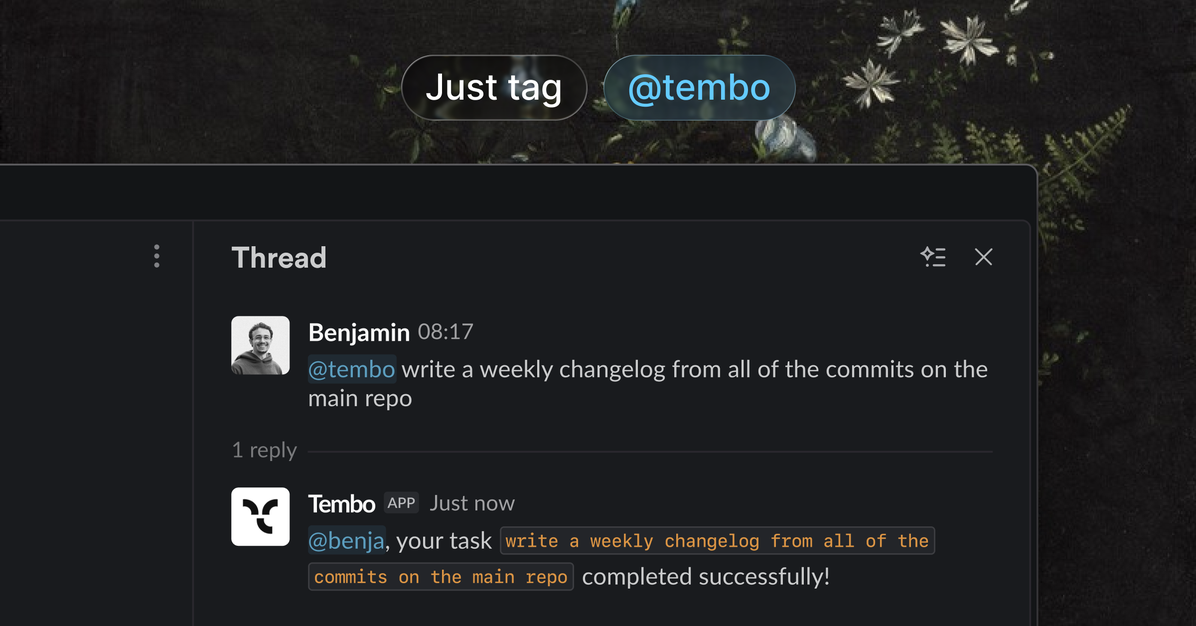This screenshot has width=1196, height=626.
Task: Expand the 1 reply thread divider
Action: click(264, 450)
